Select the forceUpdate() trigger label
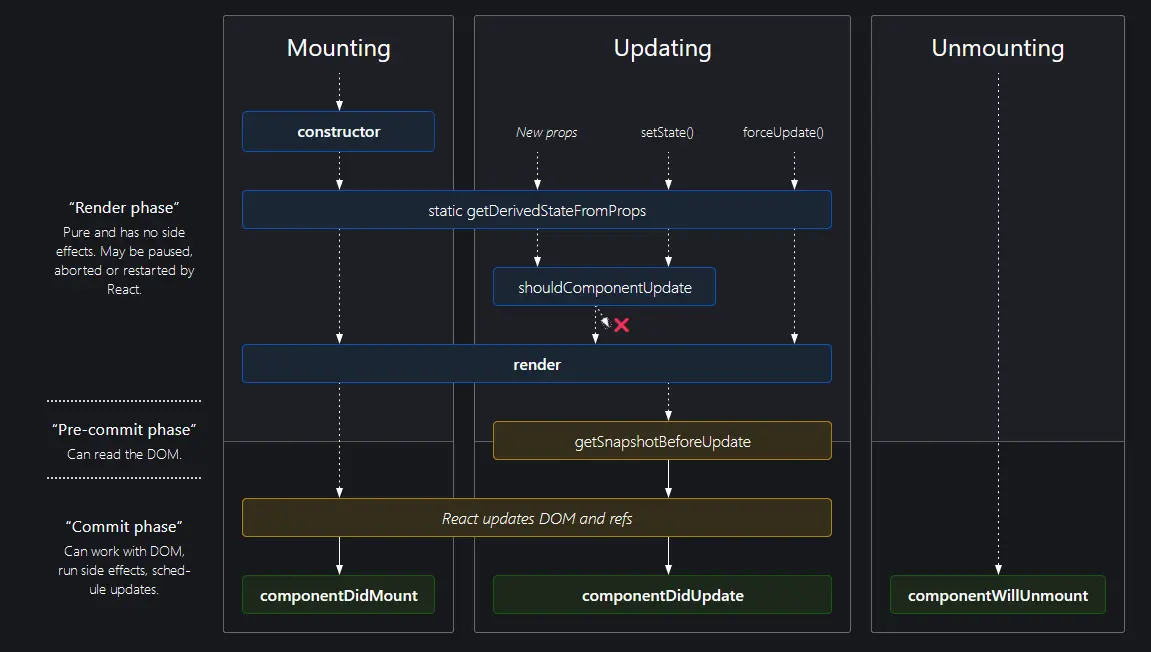Viewport: 1151px width, 652px height. [783, 132]
